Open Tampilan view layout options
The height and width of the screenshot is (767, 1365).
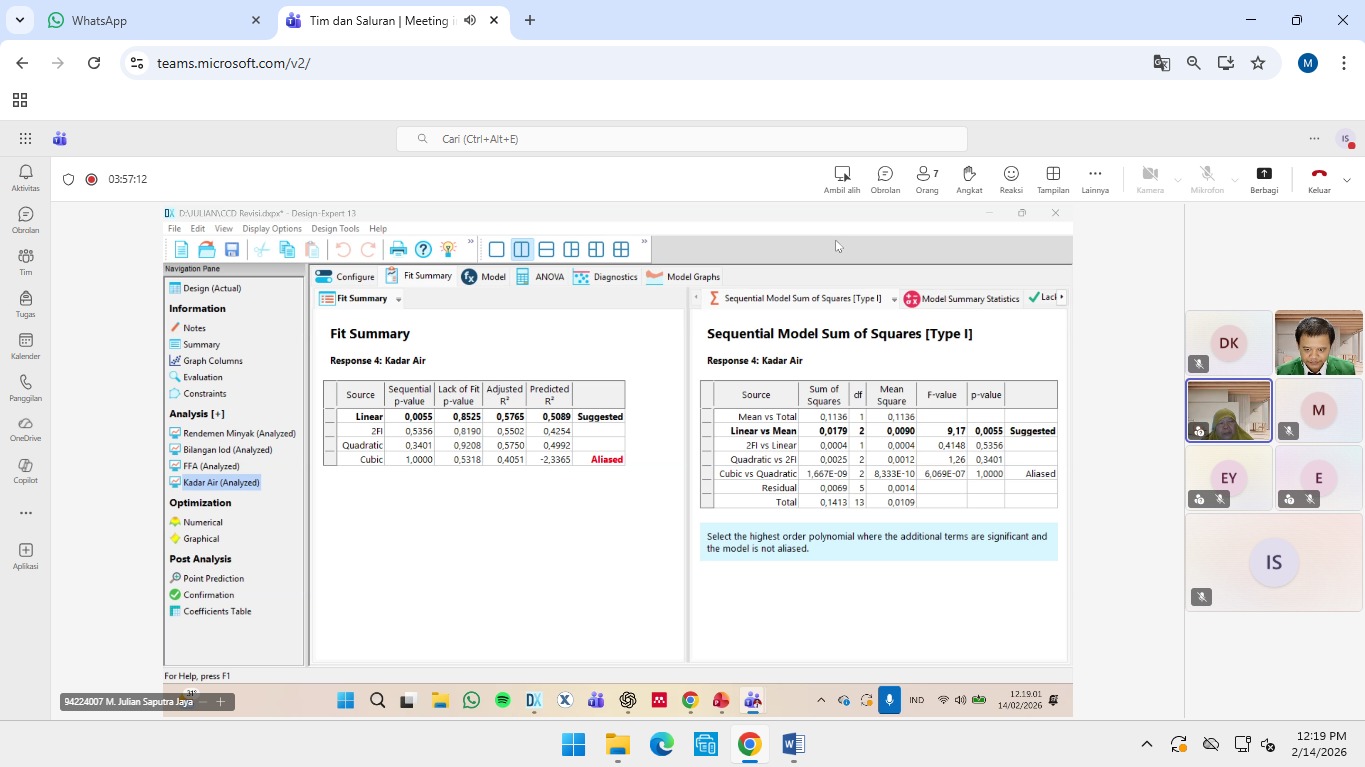1053,178
